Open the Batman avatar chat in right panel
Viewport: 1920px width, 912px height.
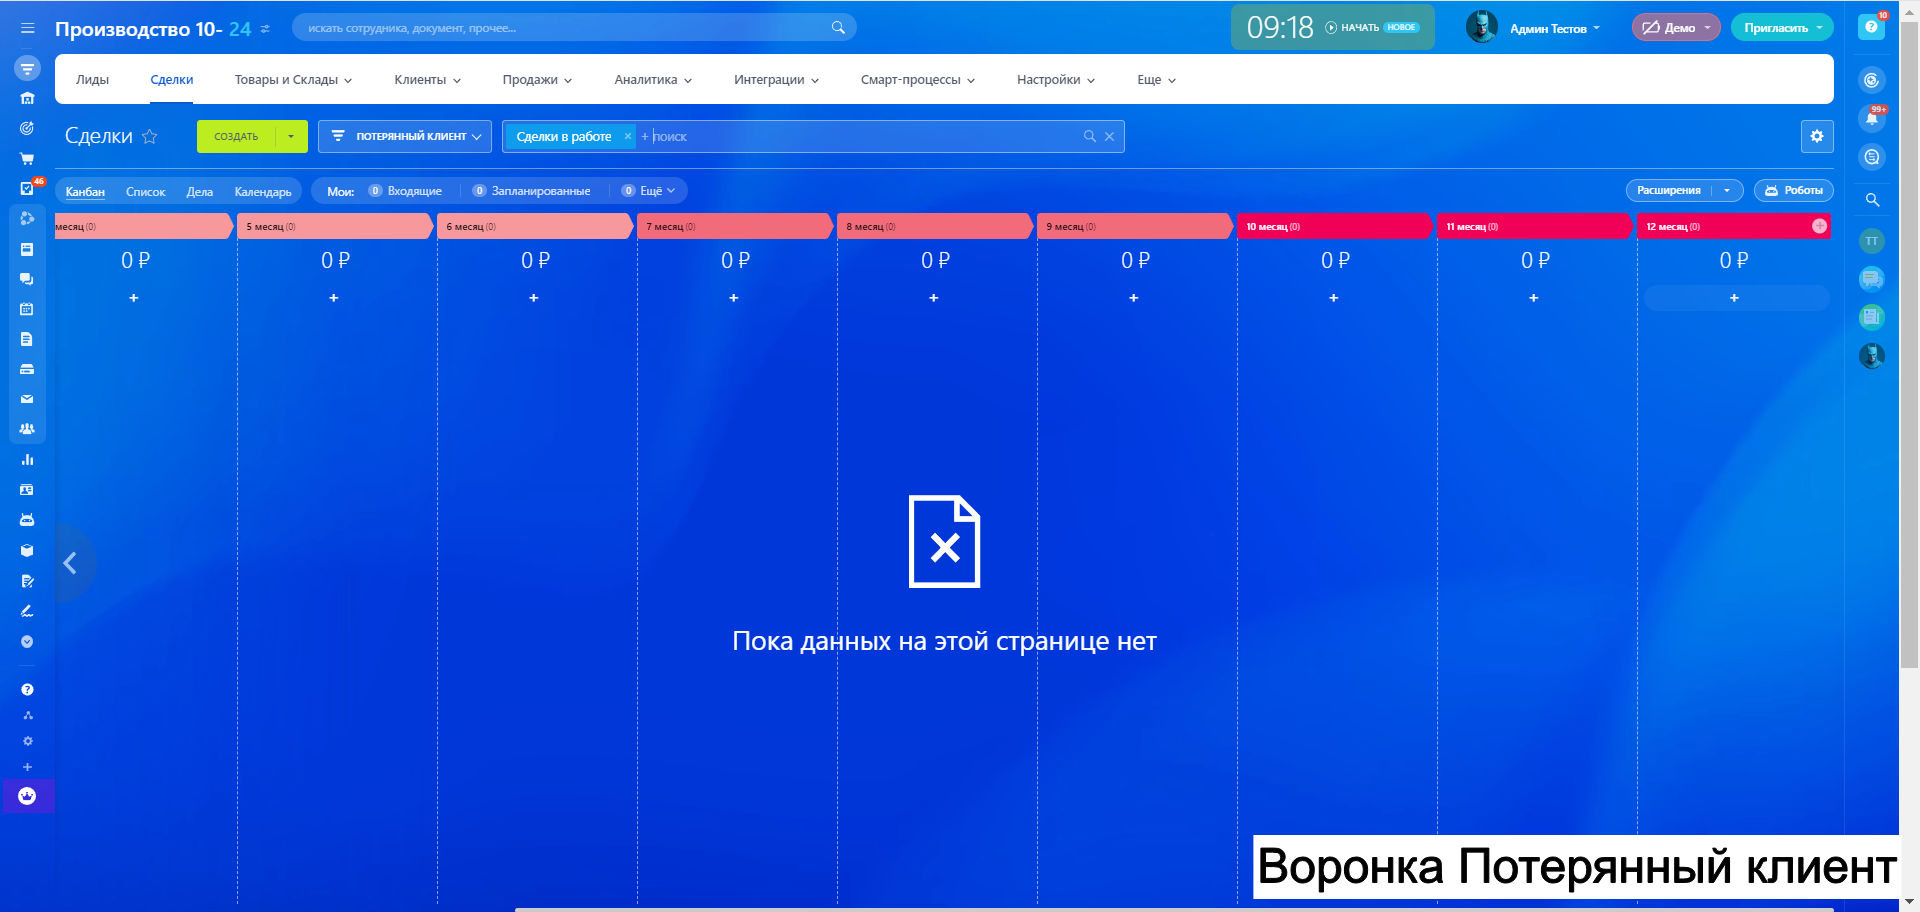1872,356
